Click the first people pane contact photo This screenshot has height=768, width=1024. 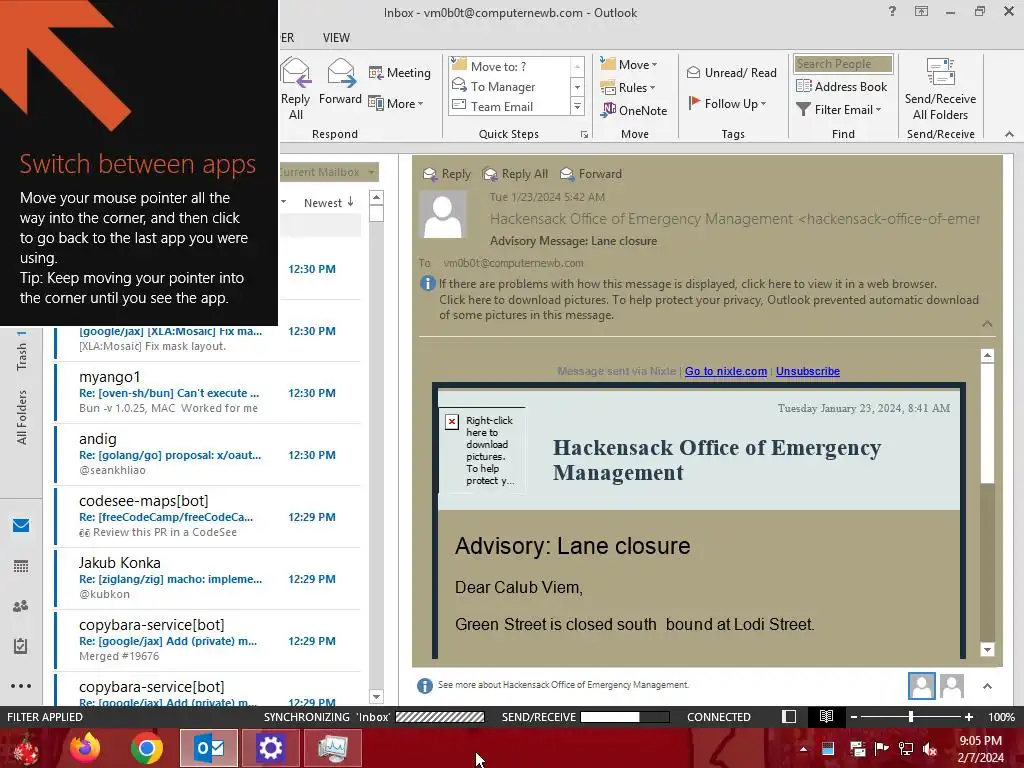[x=921, y=686]
